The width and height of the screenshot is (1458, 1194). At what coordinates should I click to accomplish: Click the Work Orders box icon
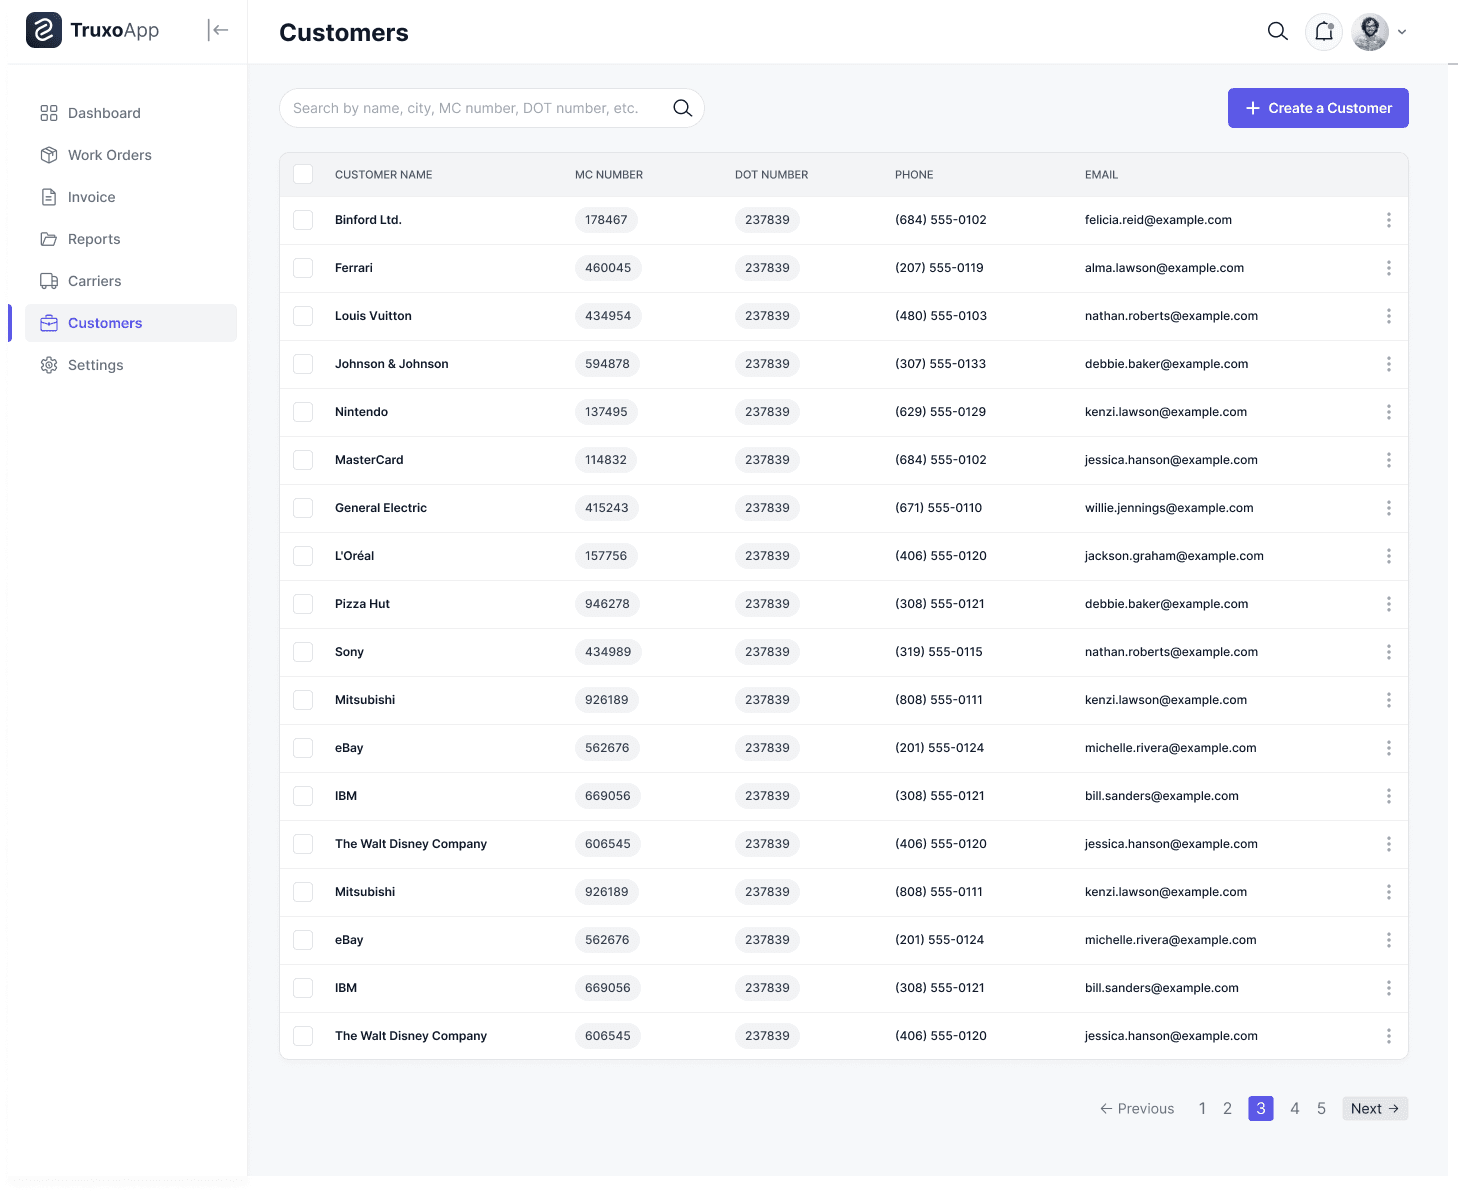coord(49,155)
